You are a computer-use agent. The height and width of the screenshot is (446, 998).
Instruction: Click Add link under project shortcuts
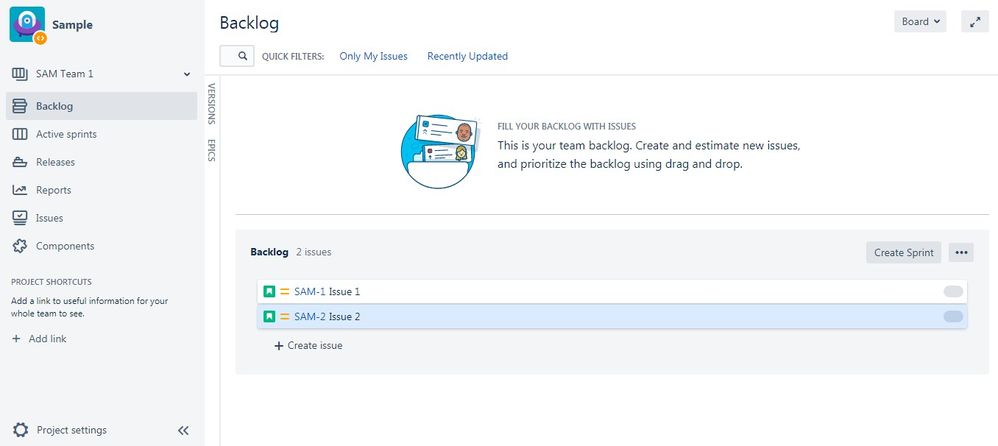pos(47,339)
